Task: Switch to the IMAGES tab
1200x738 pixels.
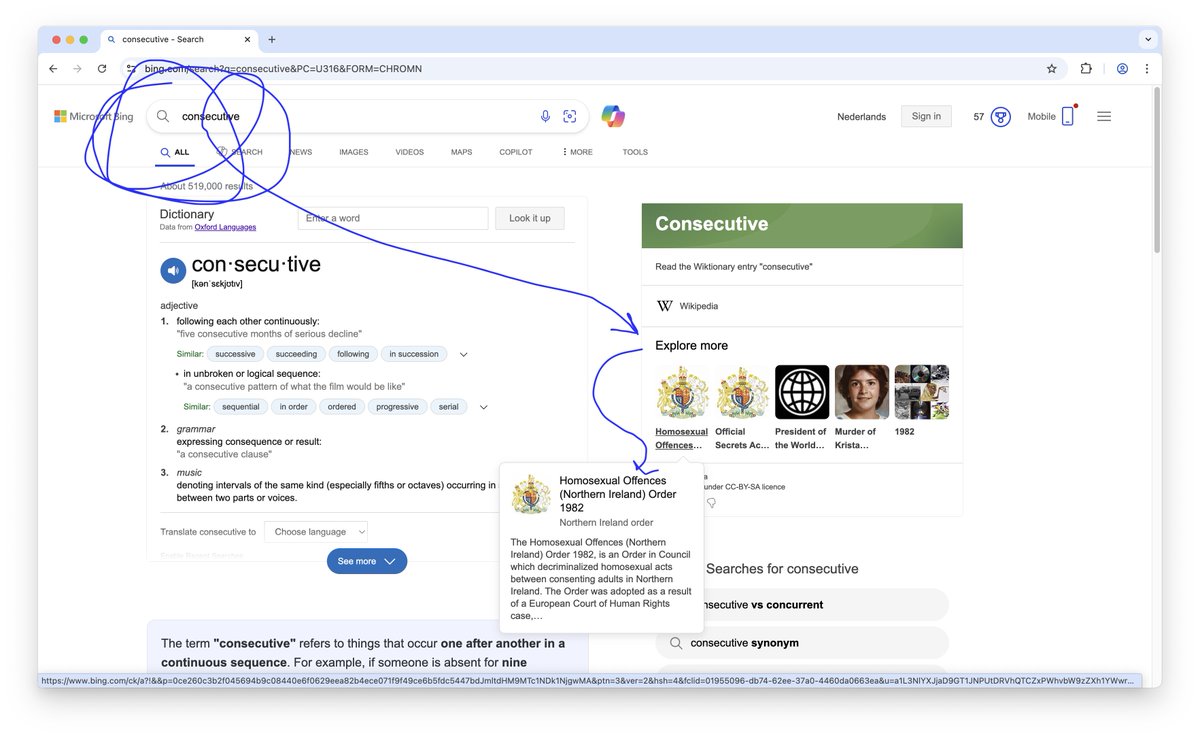Action: click(353, 152)
